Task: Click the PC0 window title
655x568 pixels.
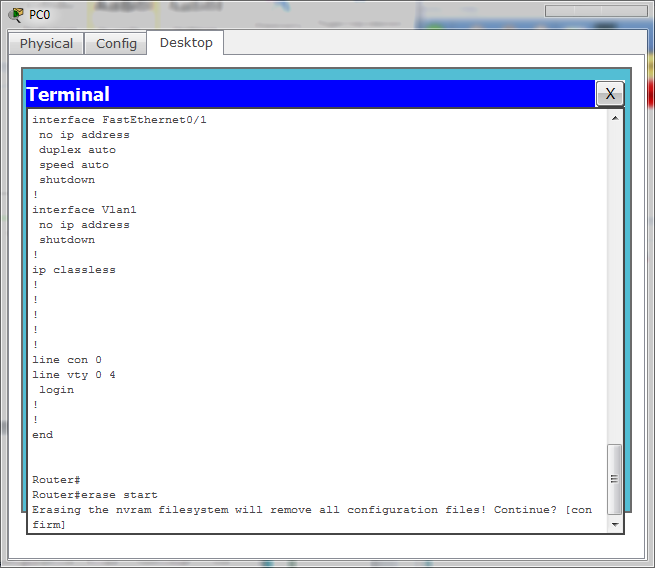Action: [39, 15]
